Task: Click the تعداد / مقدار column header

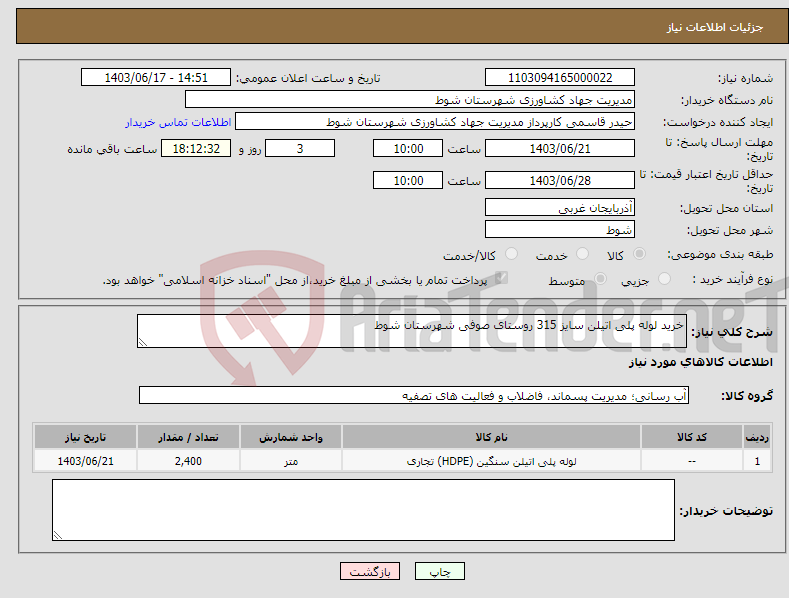Action: pos(188,437)
